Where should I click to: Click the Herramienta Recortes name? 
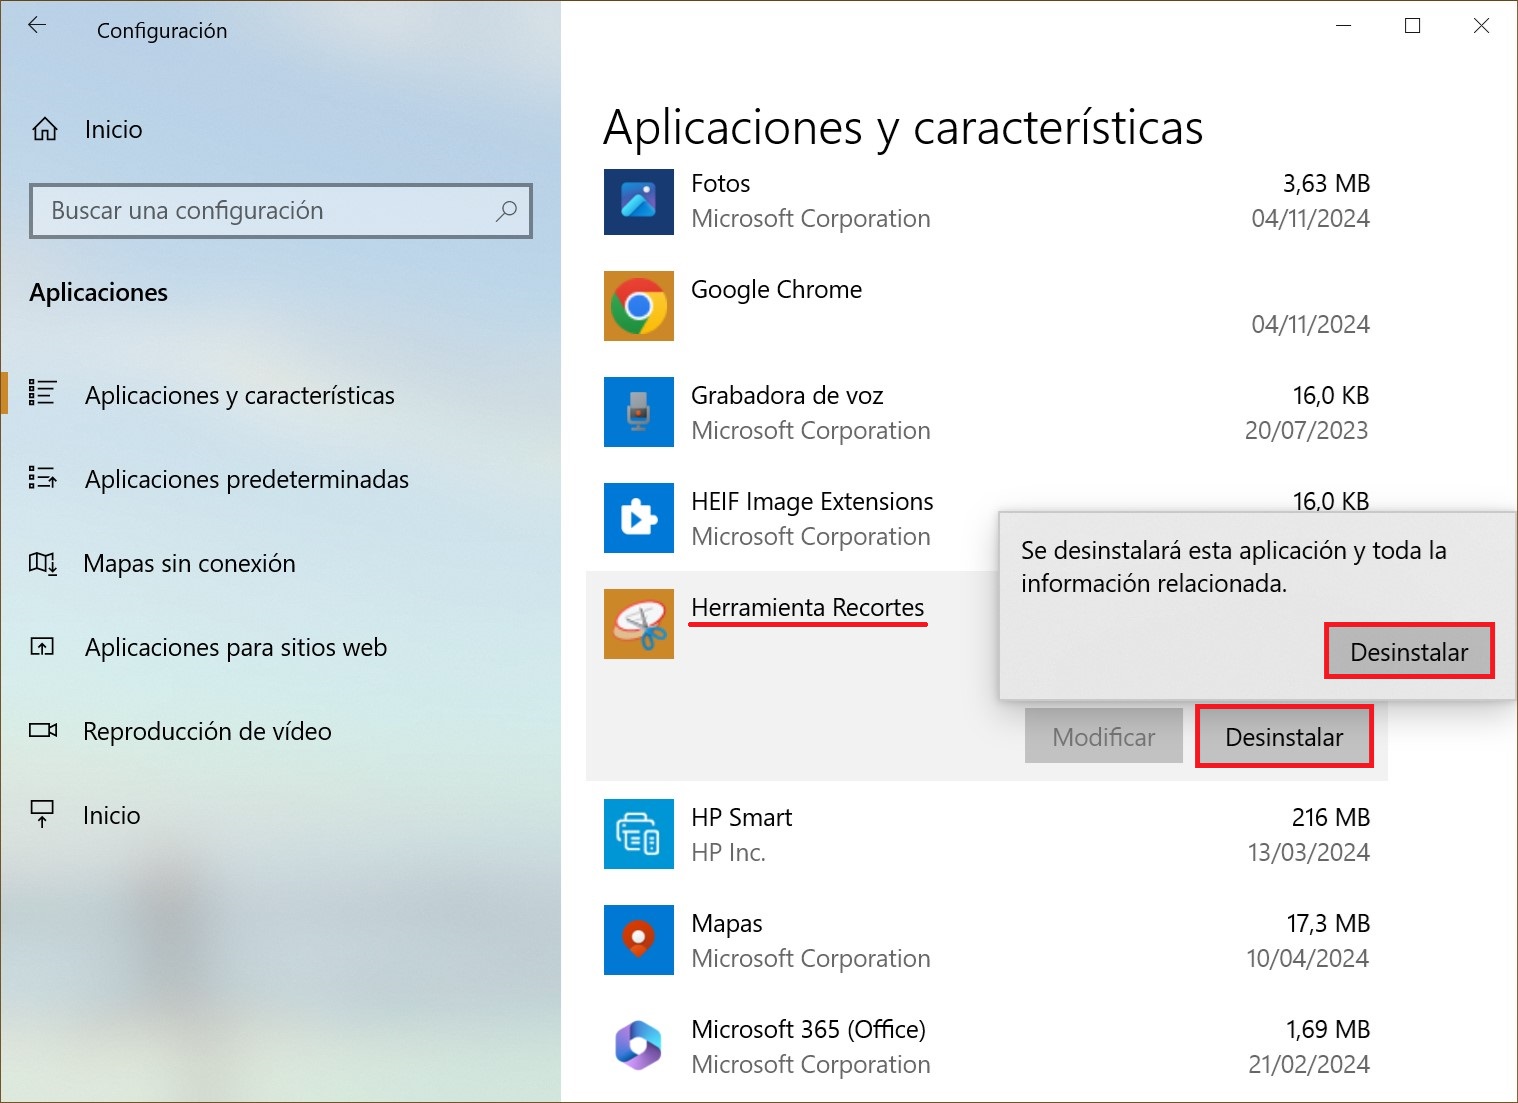click(x=807, y=607)
